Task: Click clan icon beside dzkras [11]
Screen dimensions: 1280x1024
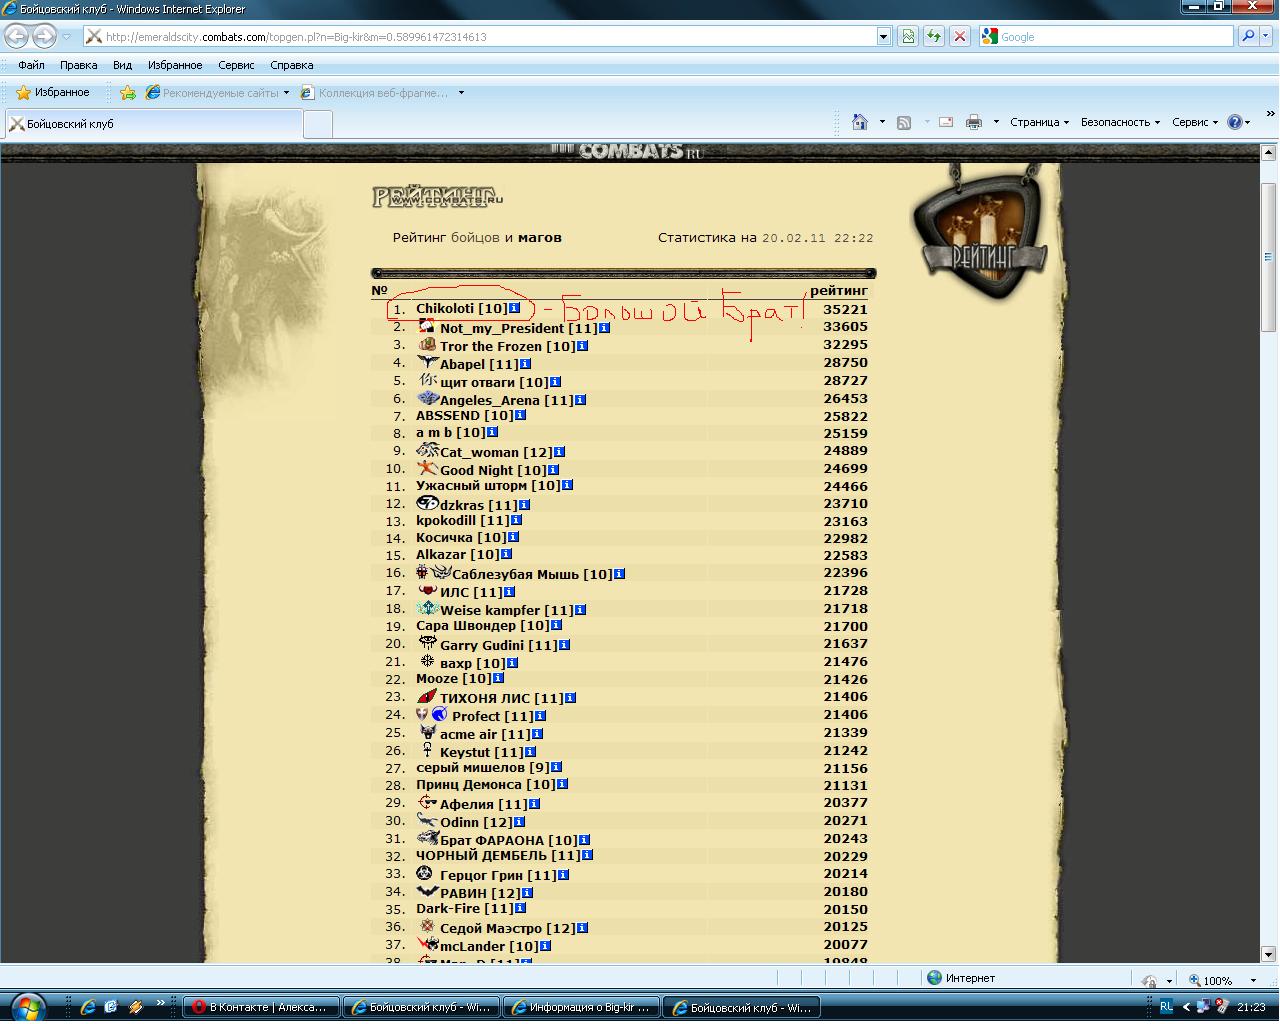Action: (427, 503)
